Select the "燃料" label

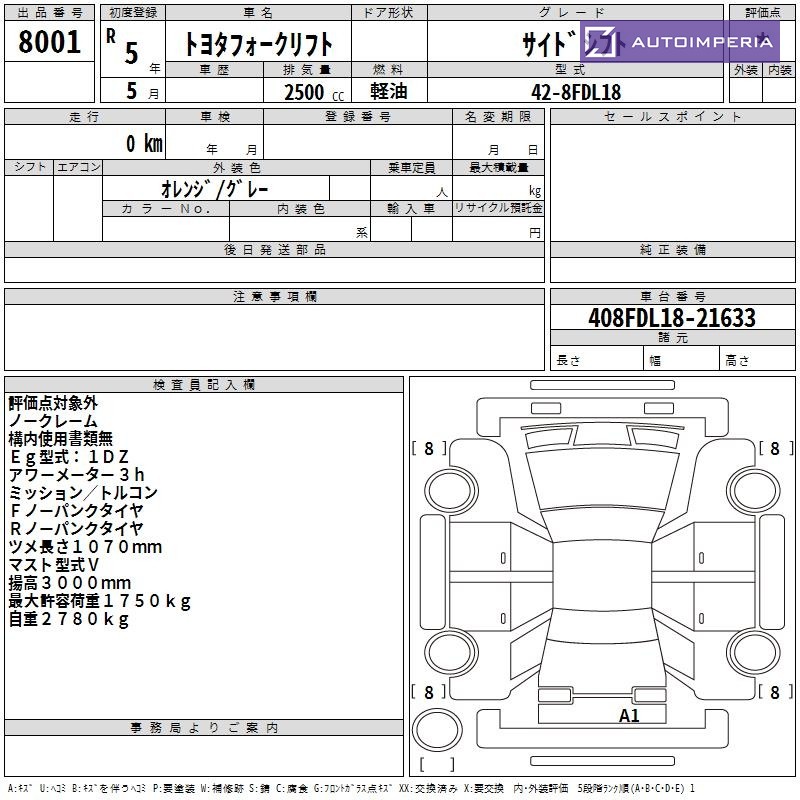click(389, 70)
